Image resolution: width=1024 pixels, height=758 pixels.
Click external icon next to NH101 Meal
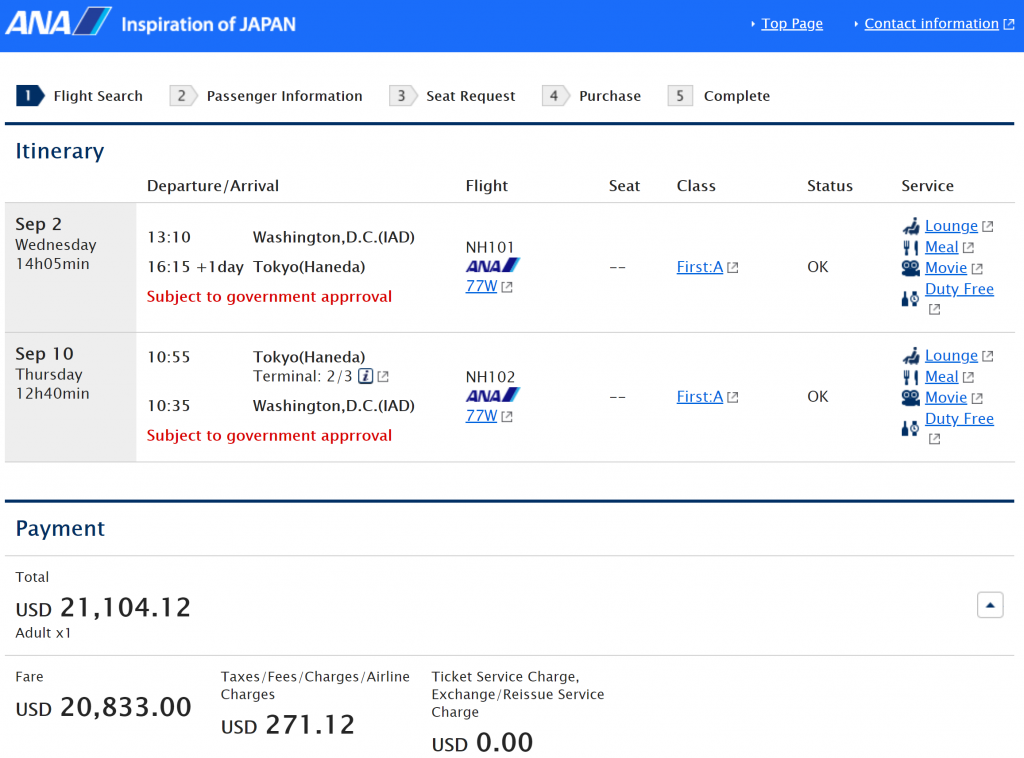coord(968,247)
